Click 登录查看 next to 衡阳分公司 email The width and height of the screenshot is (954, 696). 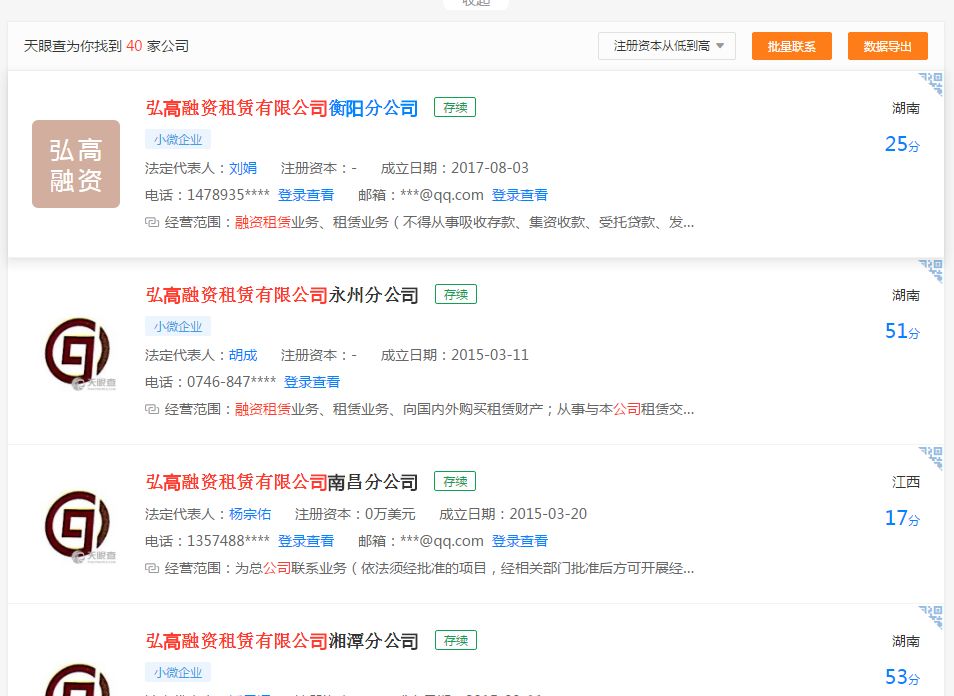coord(520,195)
